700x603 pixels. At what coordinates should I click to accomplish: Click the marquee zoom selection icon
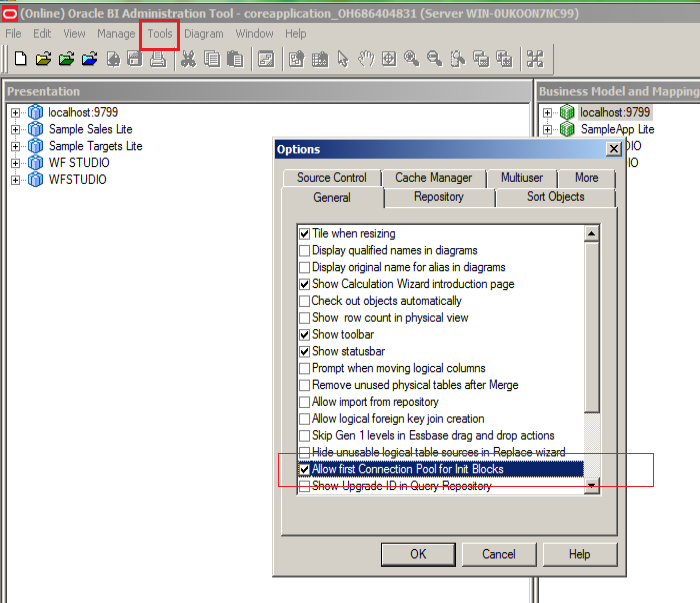pyautogui.click(x=458, y=58)
